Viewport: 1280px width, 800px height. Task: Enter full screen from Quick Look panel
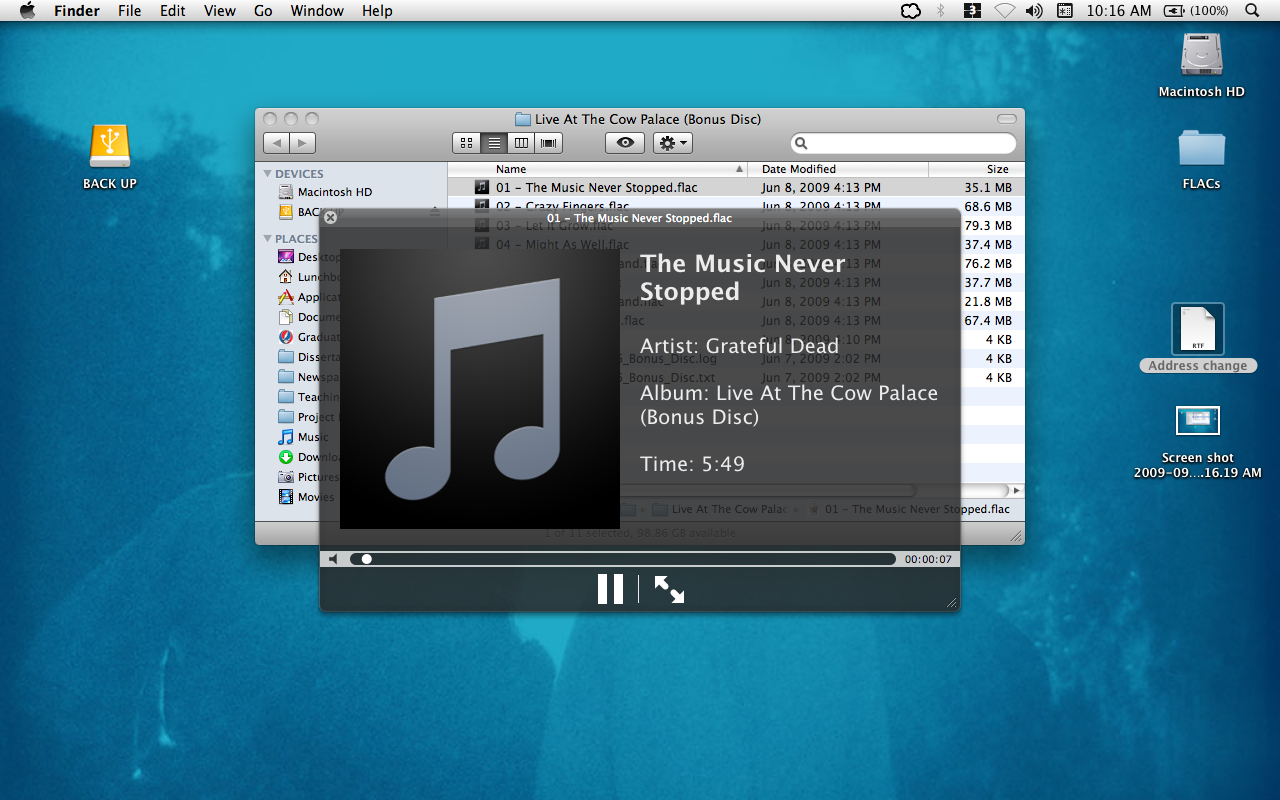point(669,589)
